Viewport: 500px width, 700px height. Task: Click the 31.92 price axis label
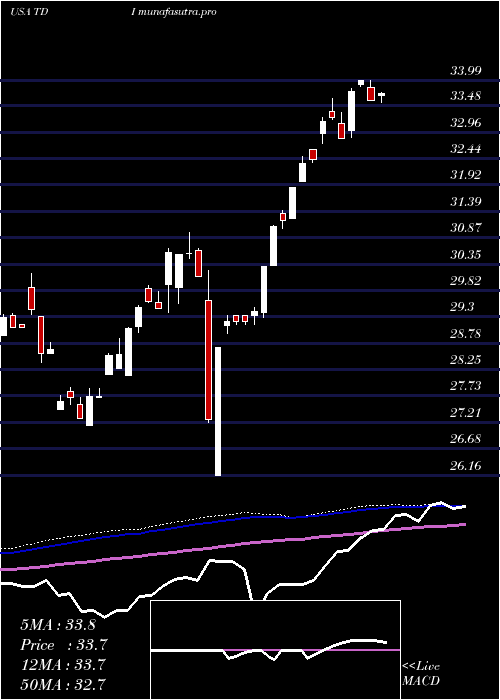pyautogui.click(x=466, y=175)
